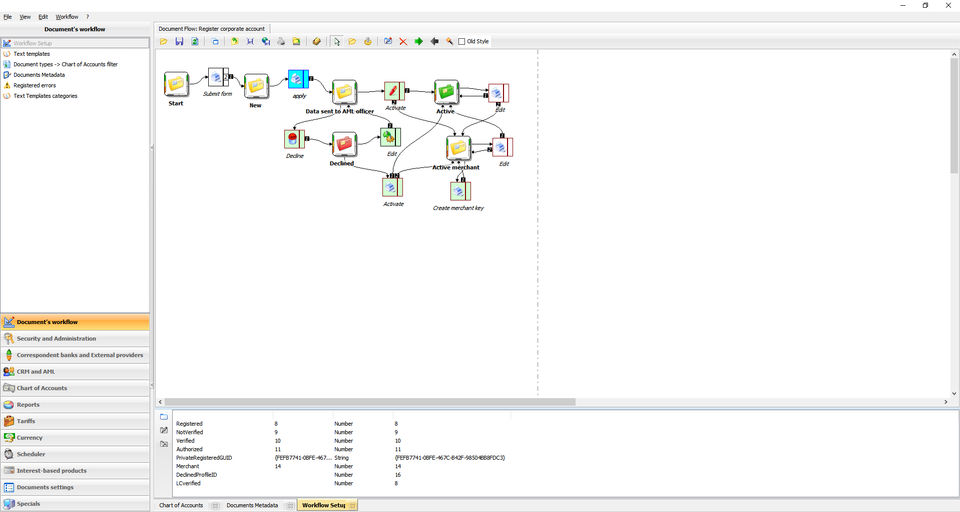
Task: Open Documents Metadata tree item
Action: tap(39, 75)
